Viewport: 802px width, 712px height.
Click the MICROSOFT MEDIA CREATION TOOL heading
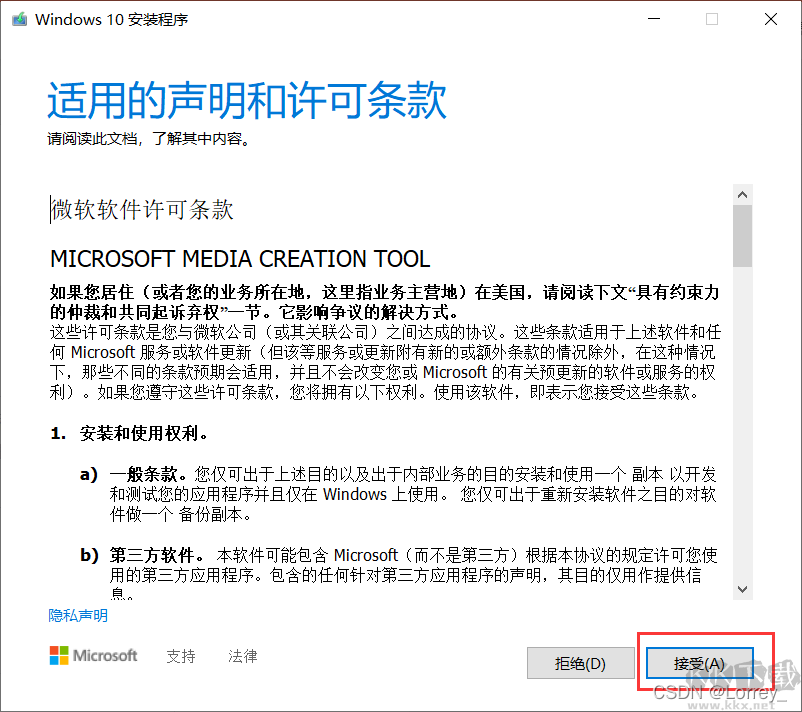click(x=240, y=258)
